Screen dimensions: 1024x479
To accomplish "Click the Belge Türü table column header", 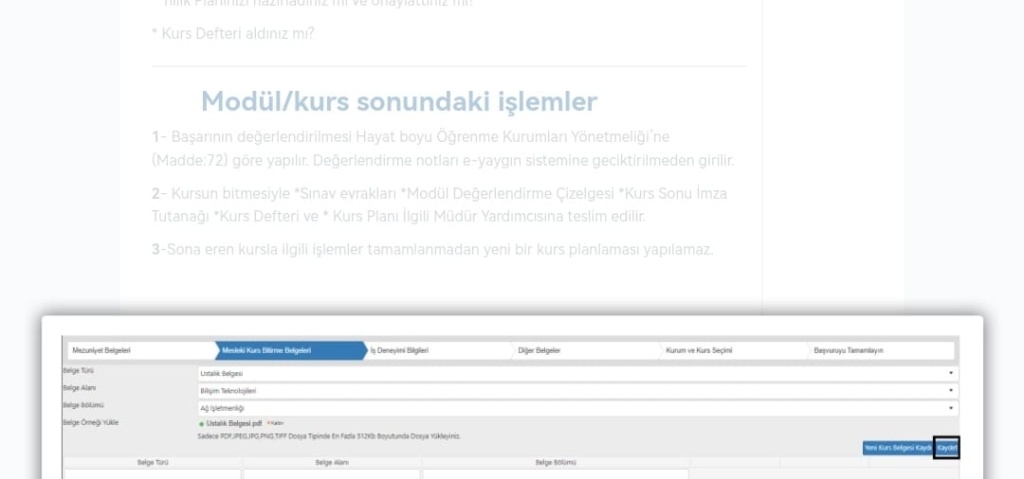I will [x=152, y=462].
